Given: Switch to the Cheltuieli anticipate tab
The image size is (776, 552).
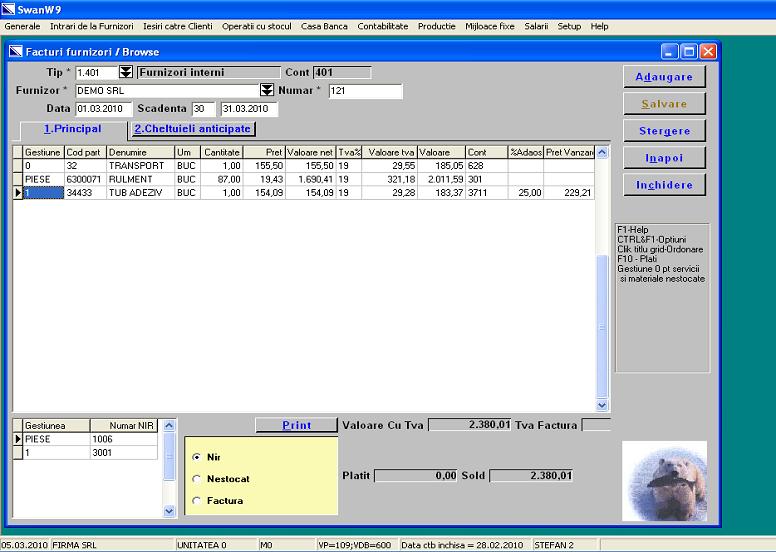Looking at the screenshot, I should [x=193, y=128].
